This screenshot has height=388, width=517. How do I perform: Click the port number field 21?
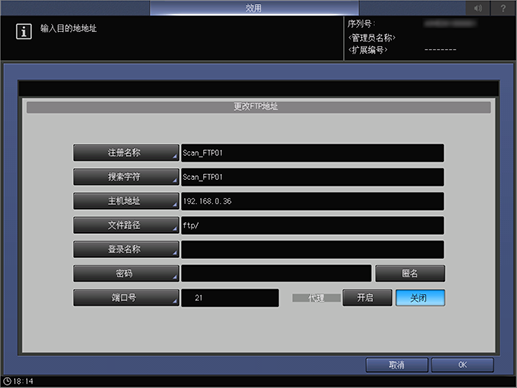230,298
